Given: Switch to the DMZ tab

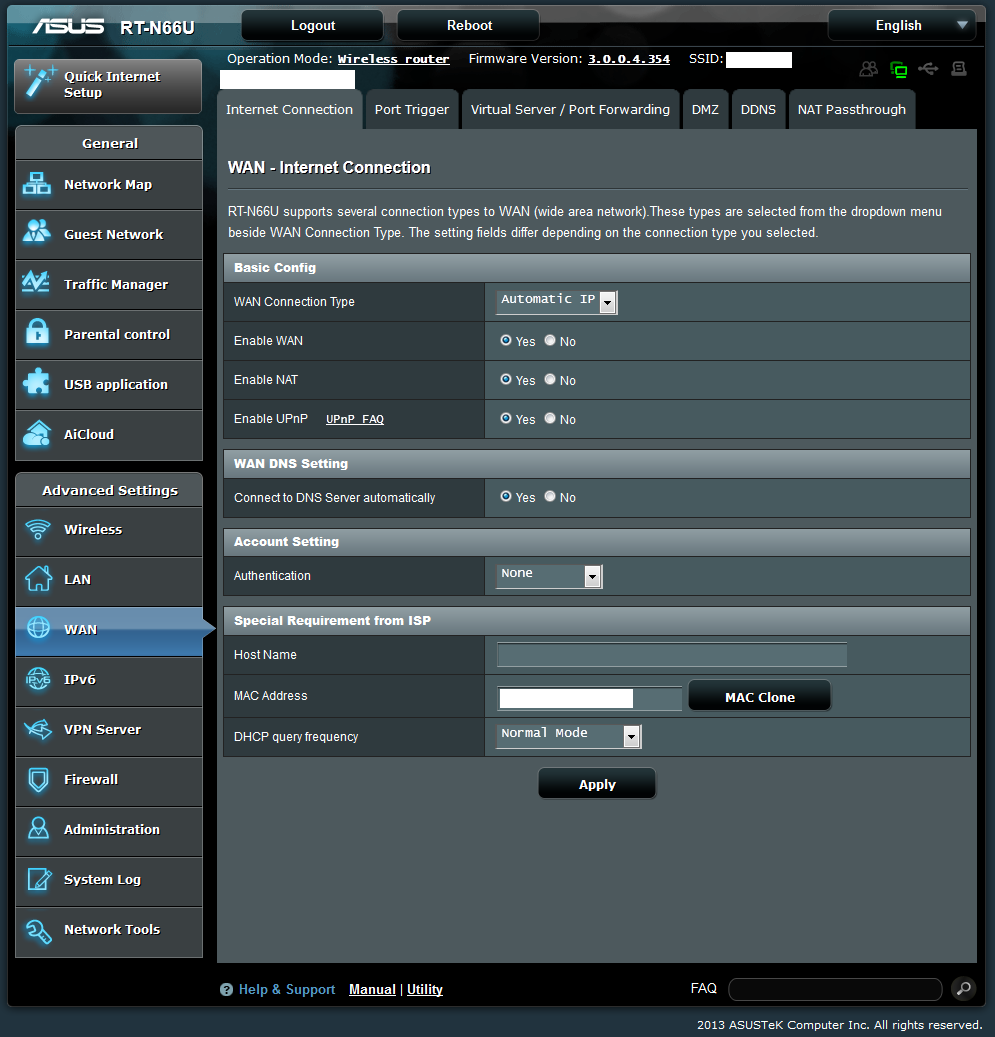Looking at the screenshot, I should tap(705, 109).
